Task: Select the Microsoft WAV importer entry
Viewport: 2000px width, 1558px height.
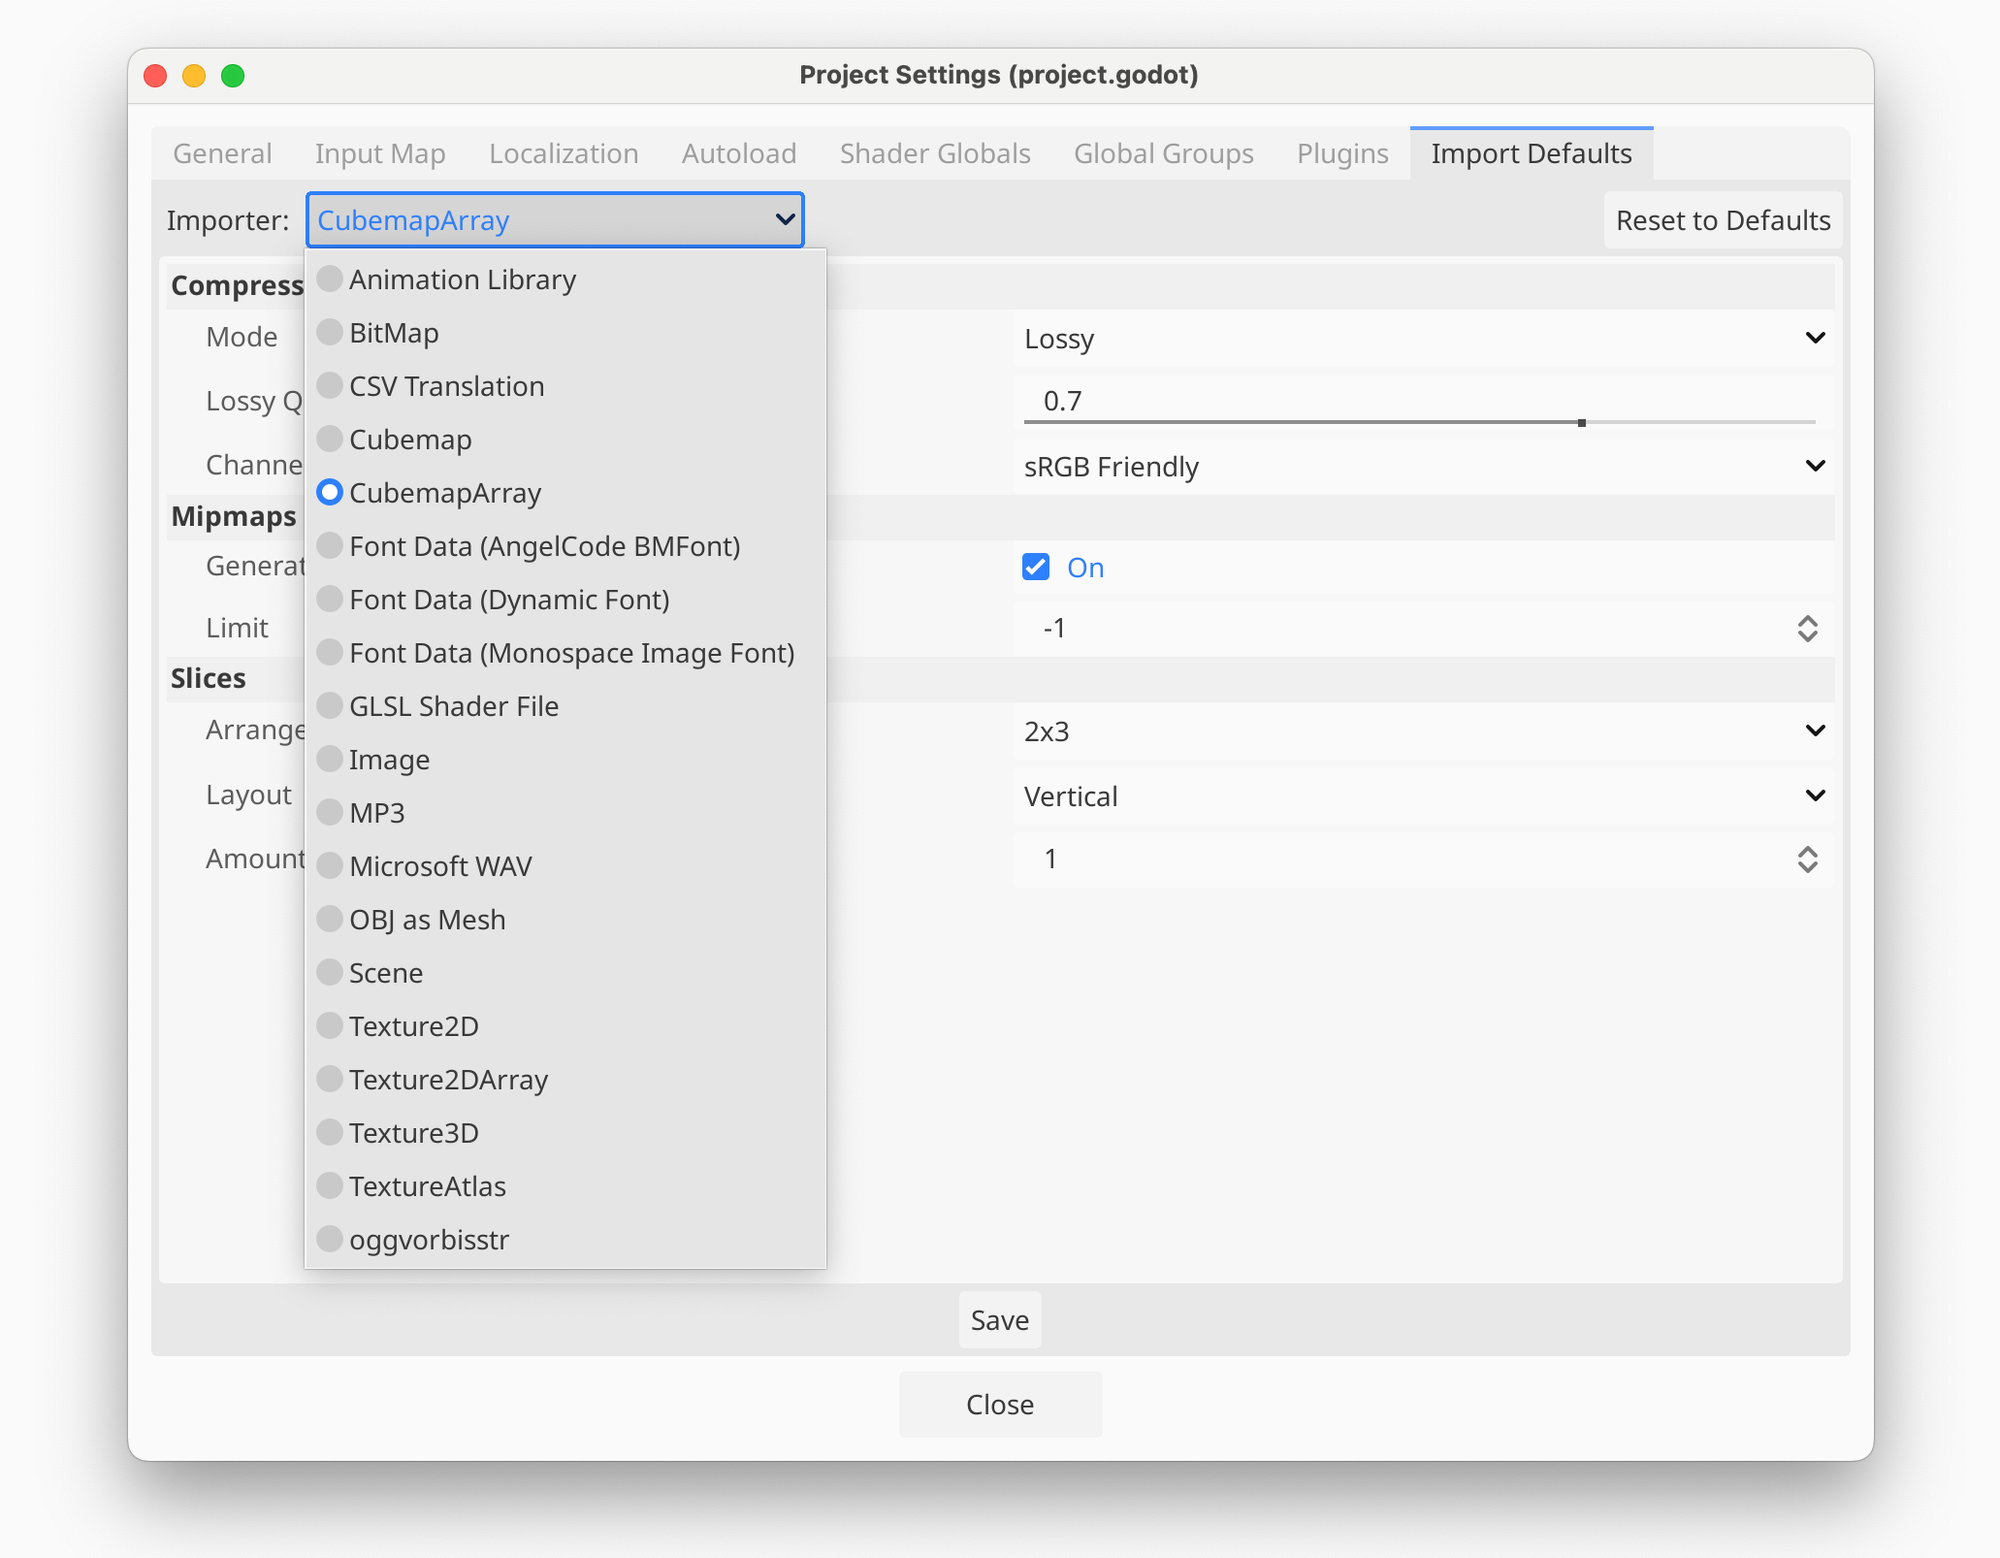Action: [439, 866]
